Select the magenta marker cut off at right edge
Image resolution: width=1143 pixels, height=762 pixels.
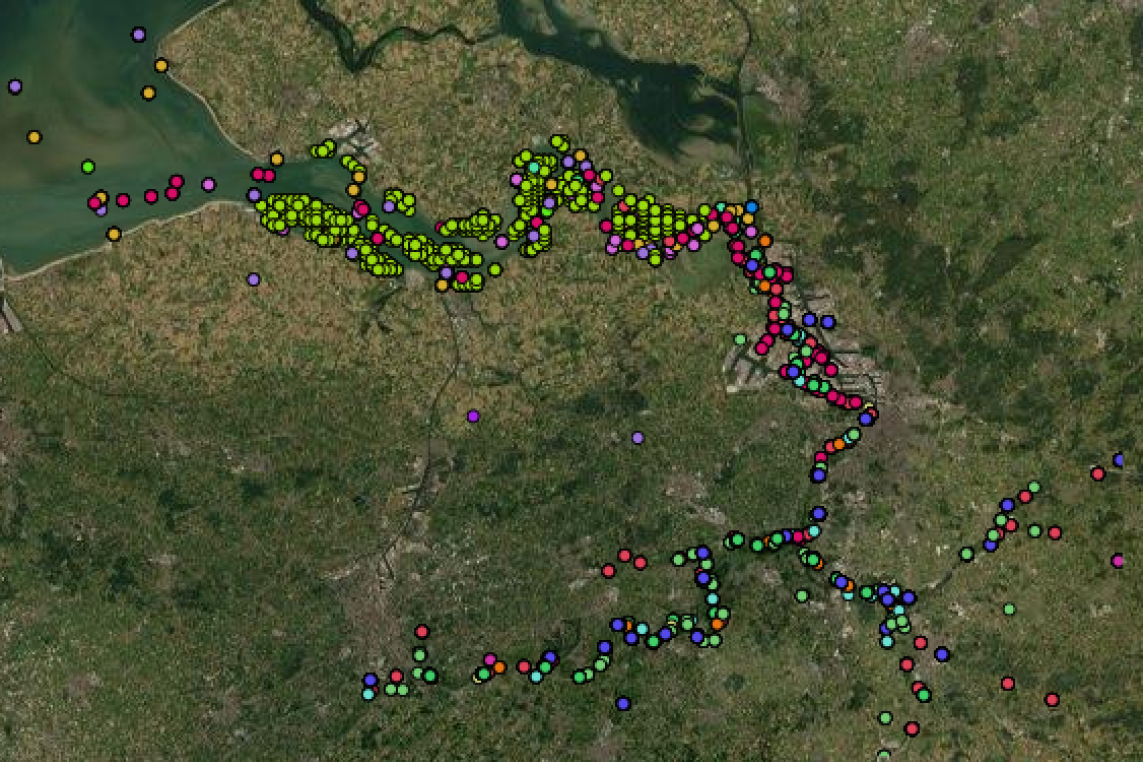pos(1117,561)
